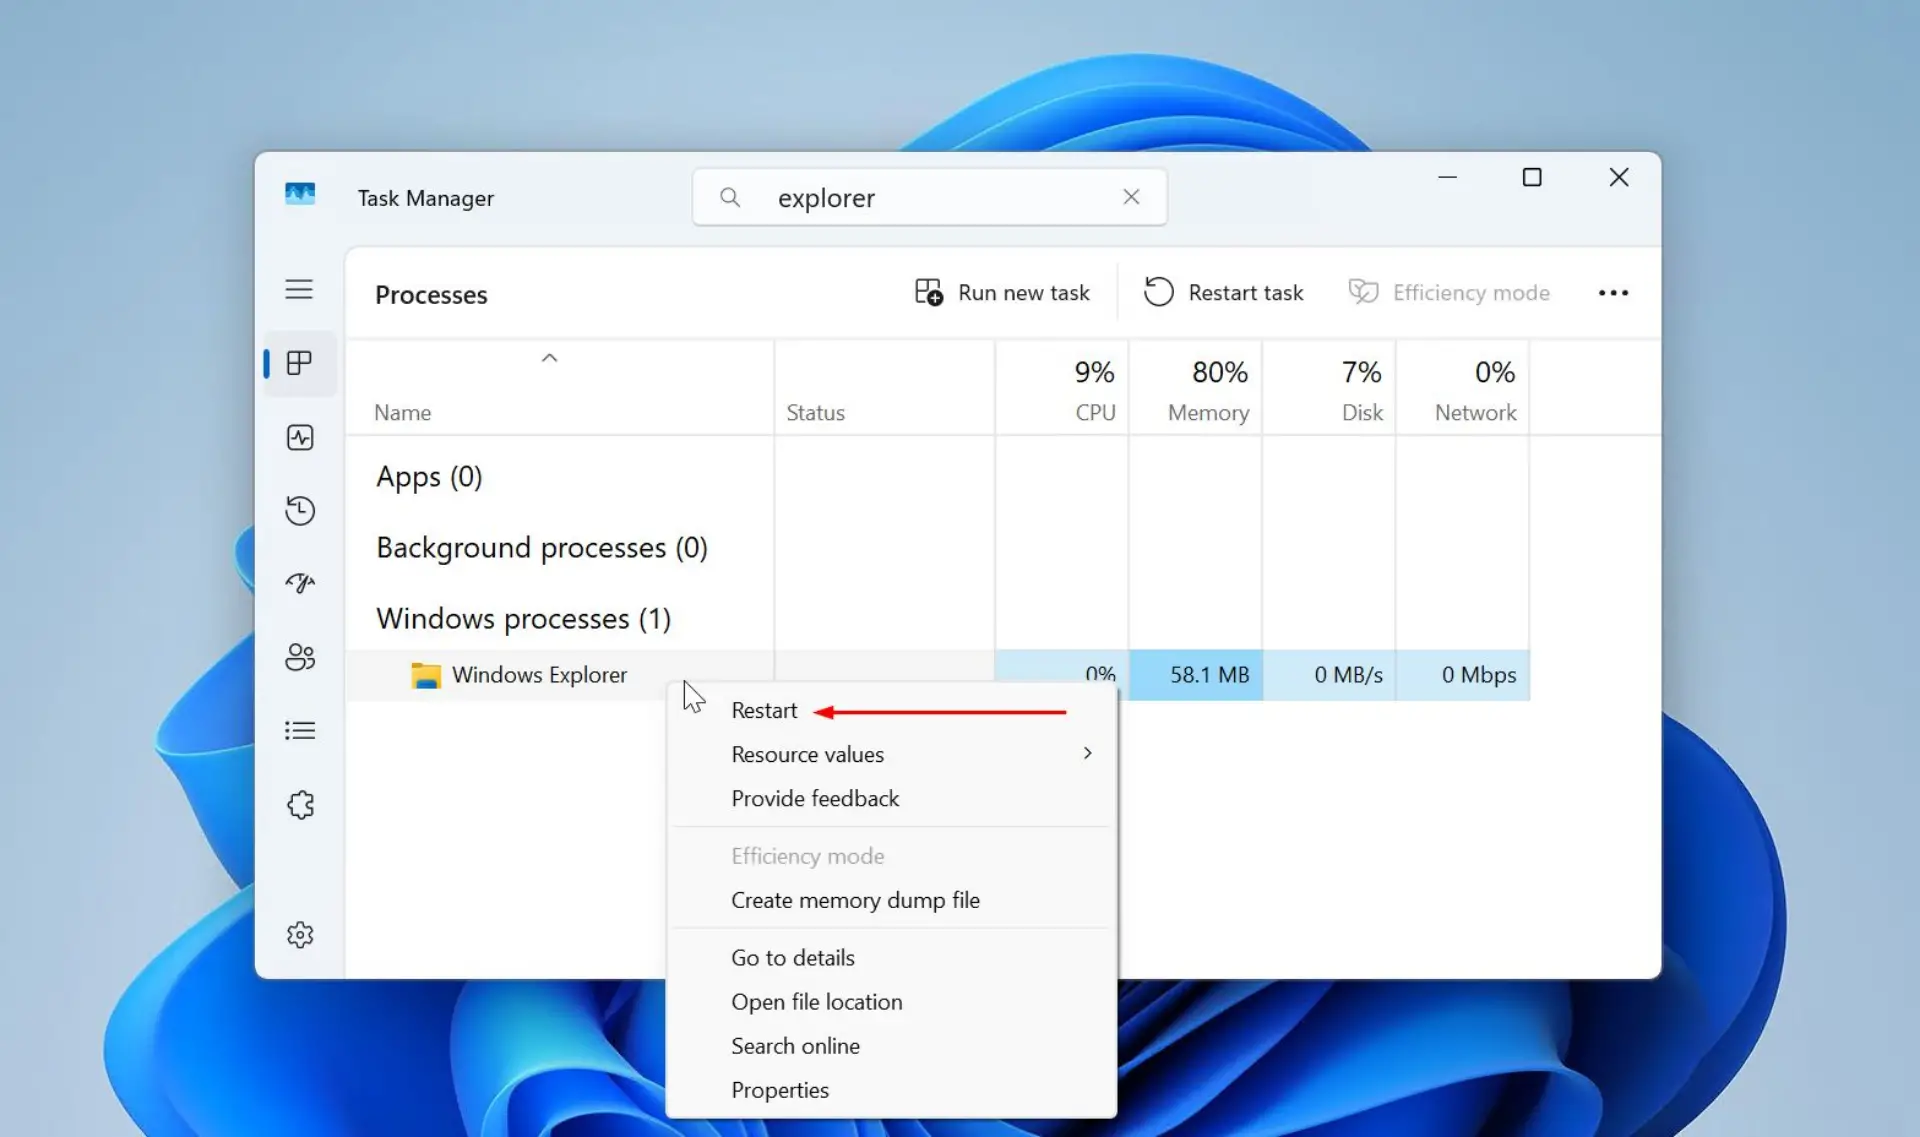Select the Background processes (0) group

tap(542, 548)
